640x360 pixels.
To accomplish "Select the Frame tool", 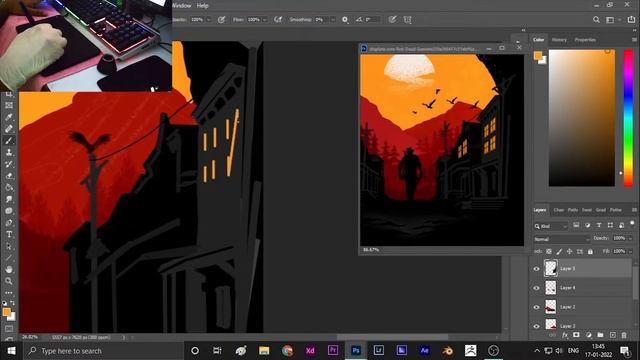I will pyautogui.click(x=9, y=105).
